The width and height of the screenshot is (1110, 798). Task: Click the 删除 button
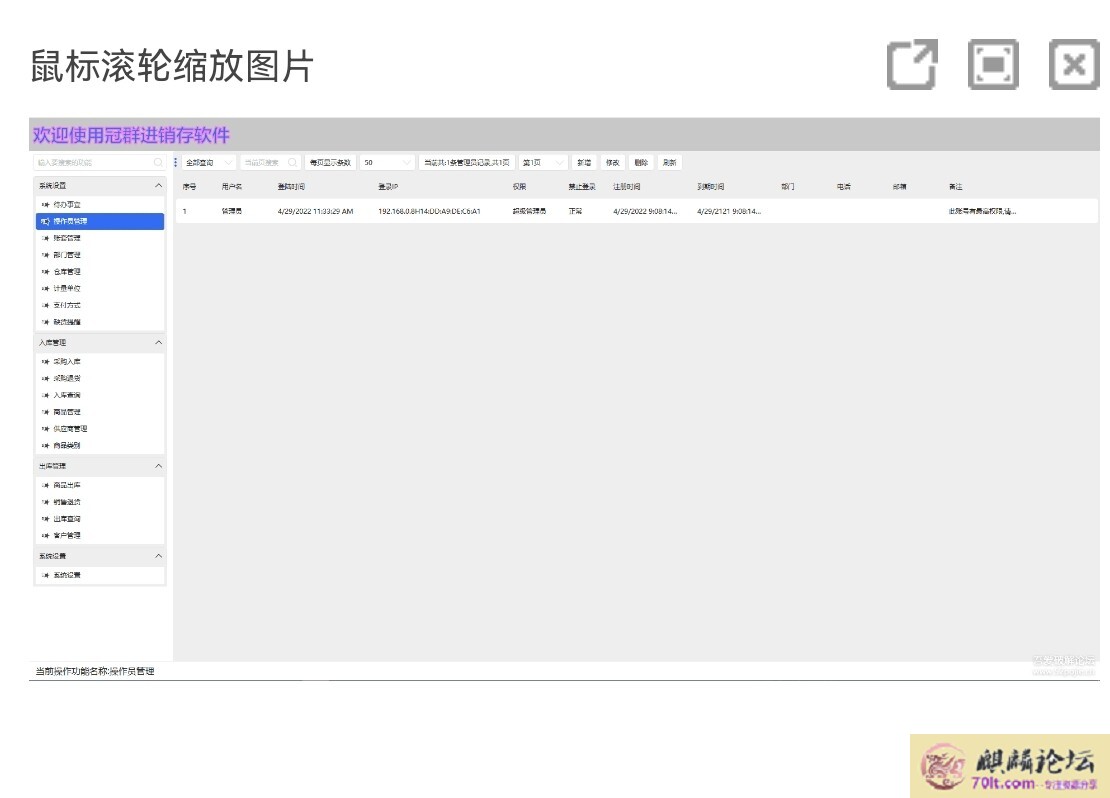pyautogui.click(x=641, y=163)
